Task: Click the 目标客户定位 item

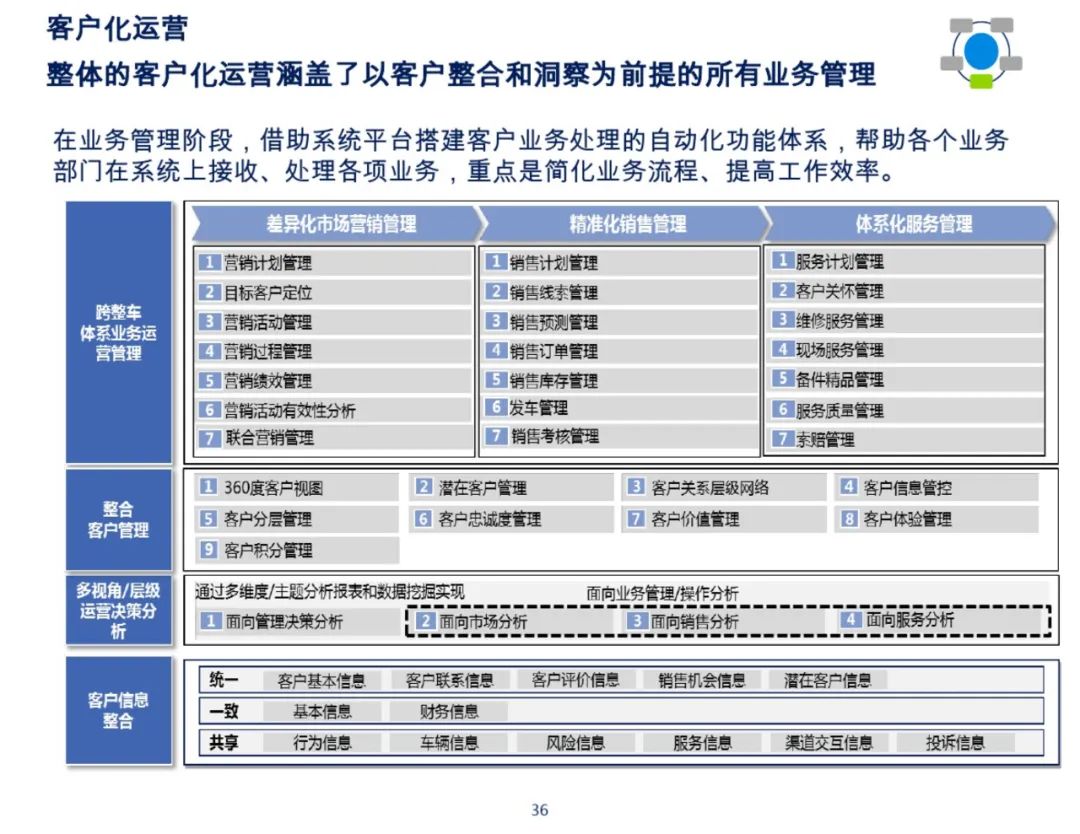Action: coord(334,292)
